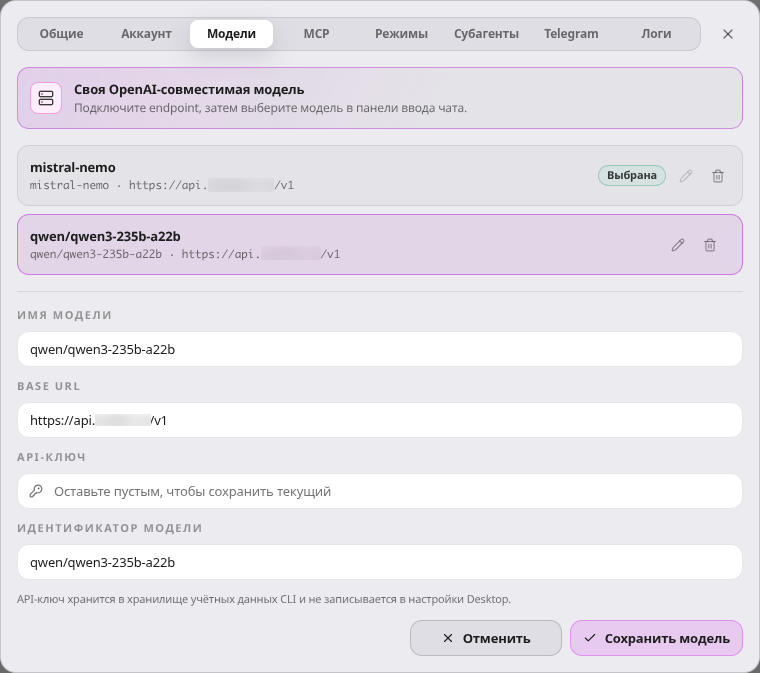Viewport: 760px width, 673px height.
Task: Edit the mistral-nemo model with pencil icon
Action: point(686,176)
